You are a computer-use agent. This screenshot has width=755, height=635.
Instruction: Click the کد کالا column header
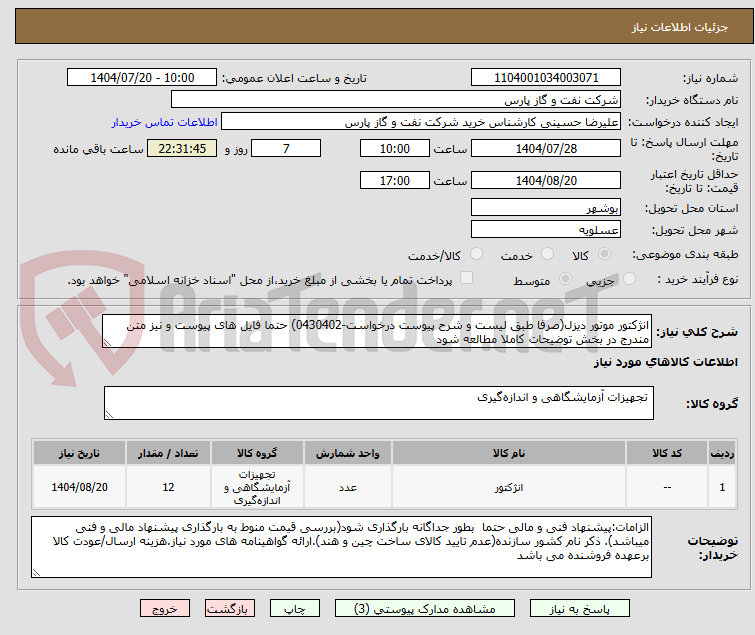tap(667, 453)
